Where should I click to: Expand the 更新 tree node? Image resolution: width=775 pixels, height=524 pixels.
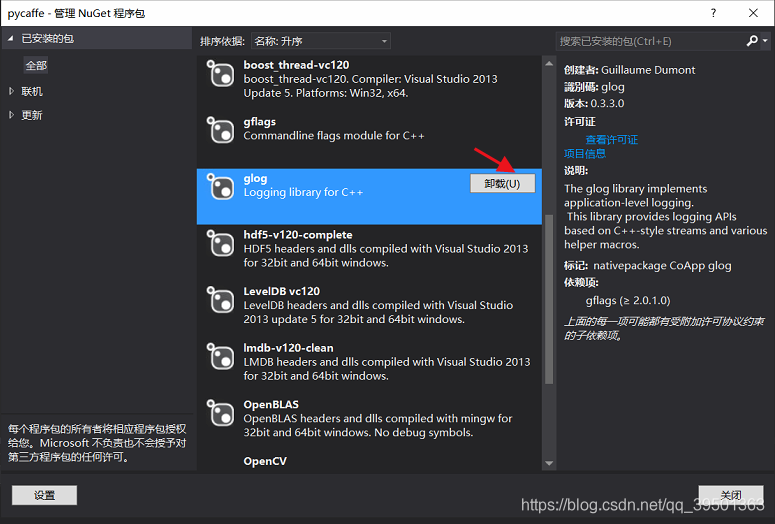[11, 115]
